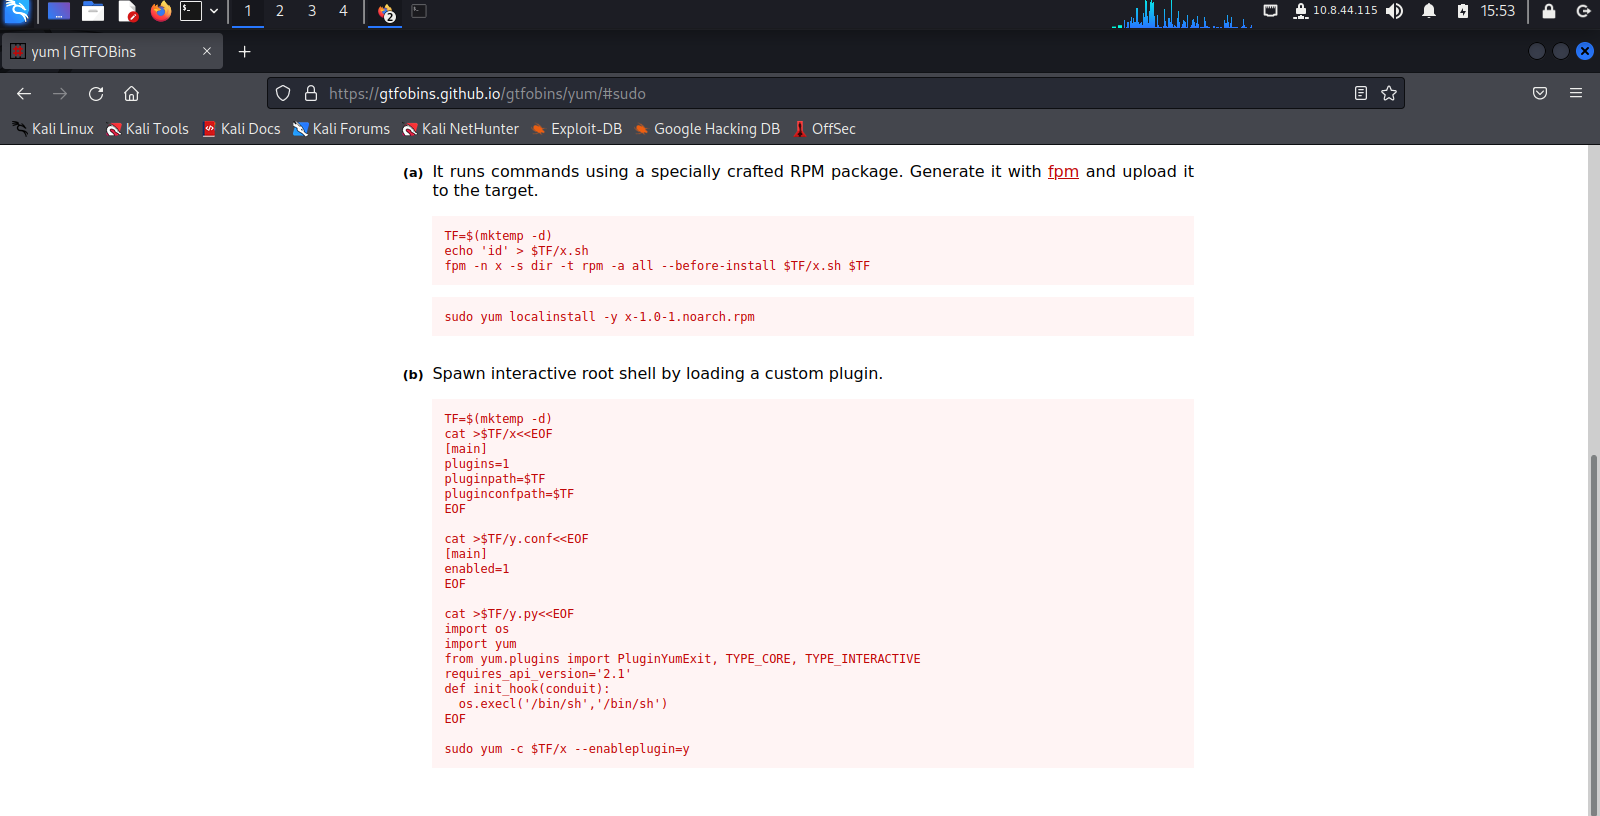Click the 'sudo yum localinstall' command text

[599, 317]
